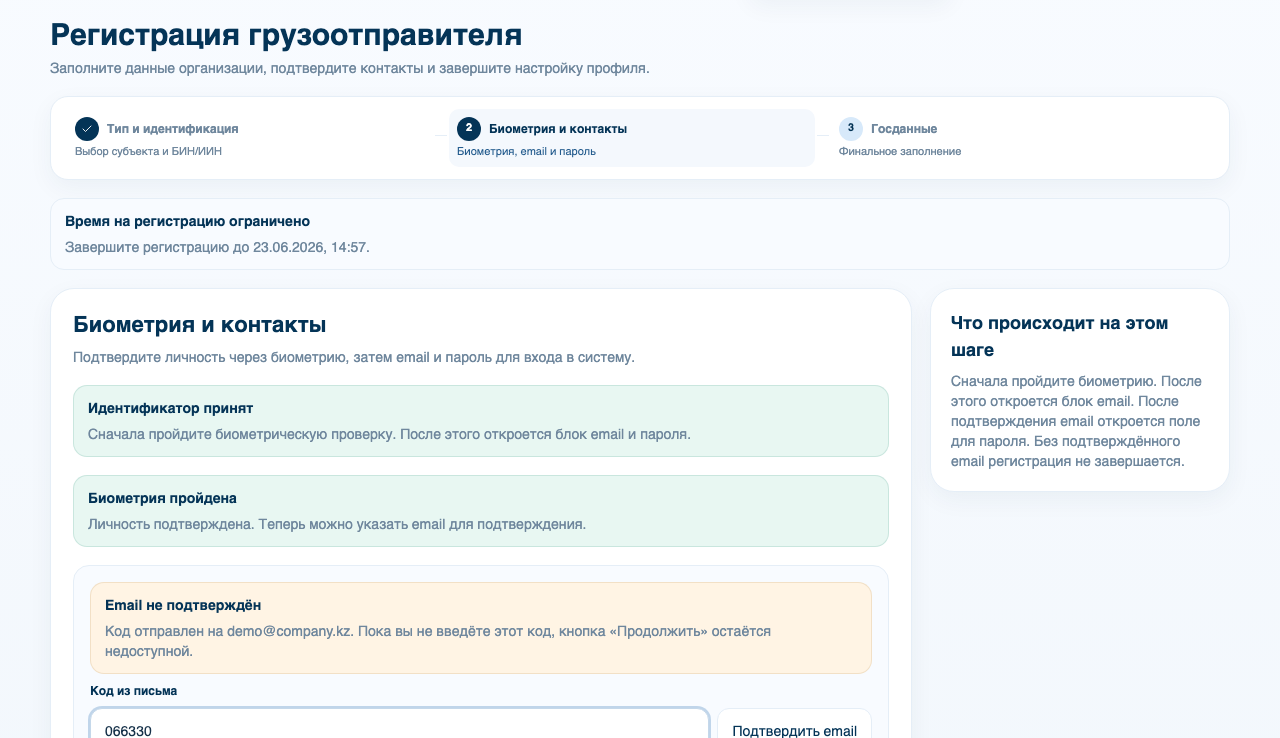1280x738 pixels.
Task: Click the text 'Личность подтверждена. Теперь можно указать email'
Action: click(x=268, y=524)
